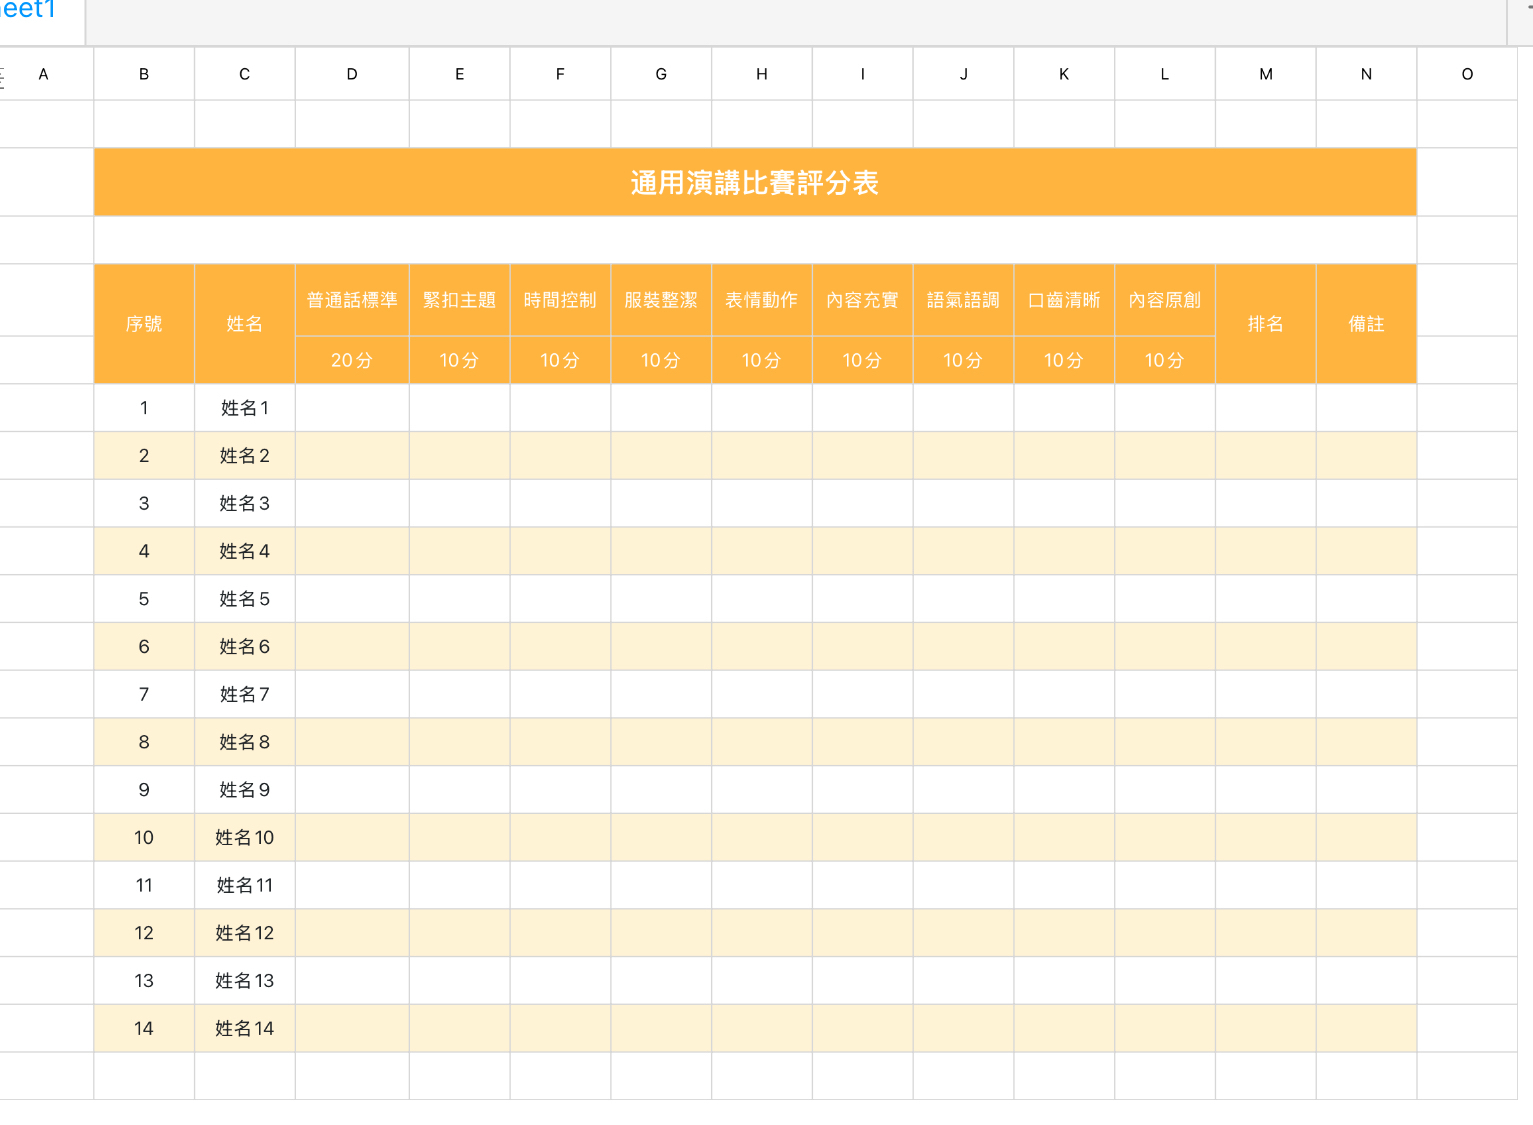Viewport: 1533px width, 1125px height.
Task: Select column H header
Action: pyautogui.click(x=762, y=74)
